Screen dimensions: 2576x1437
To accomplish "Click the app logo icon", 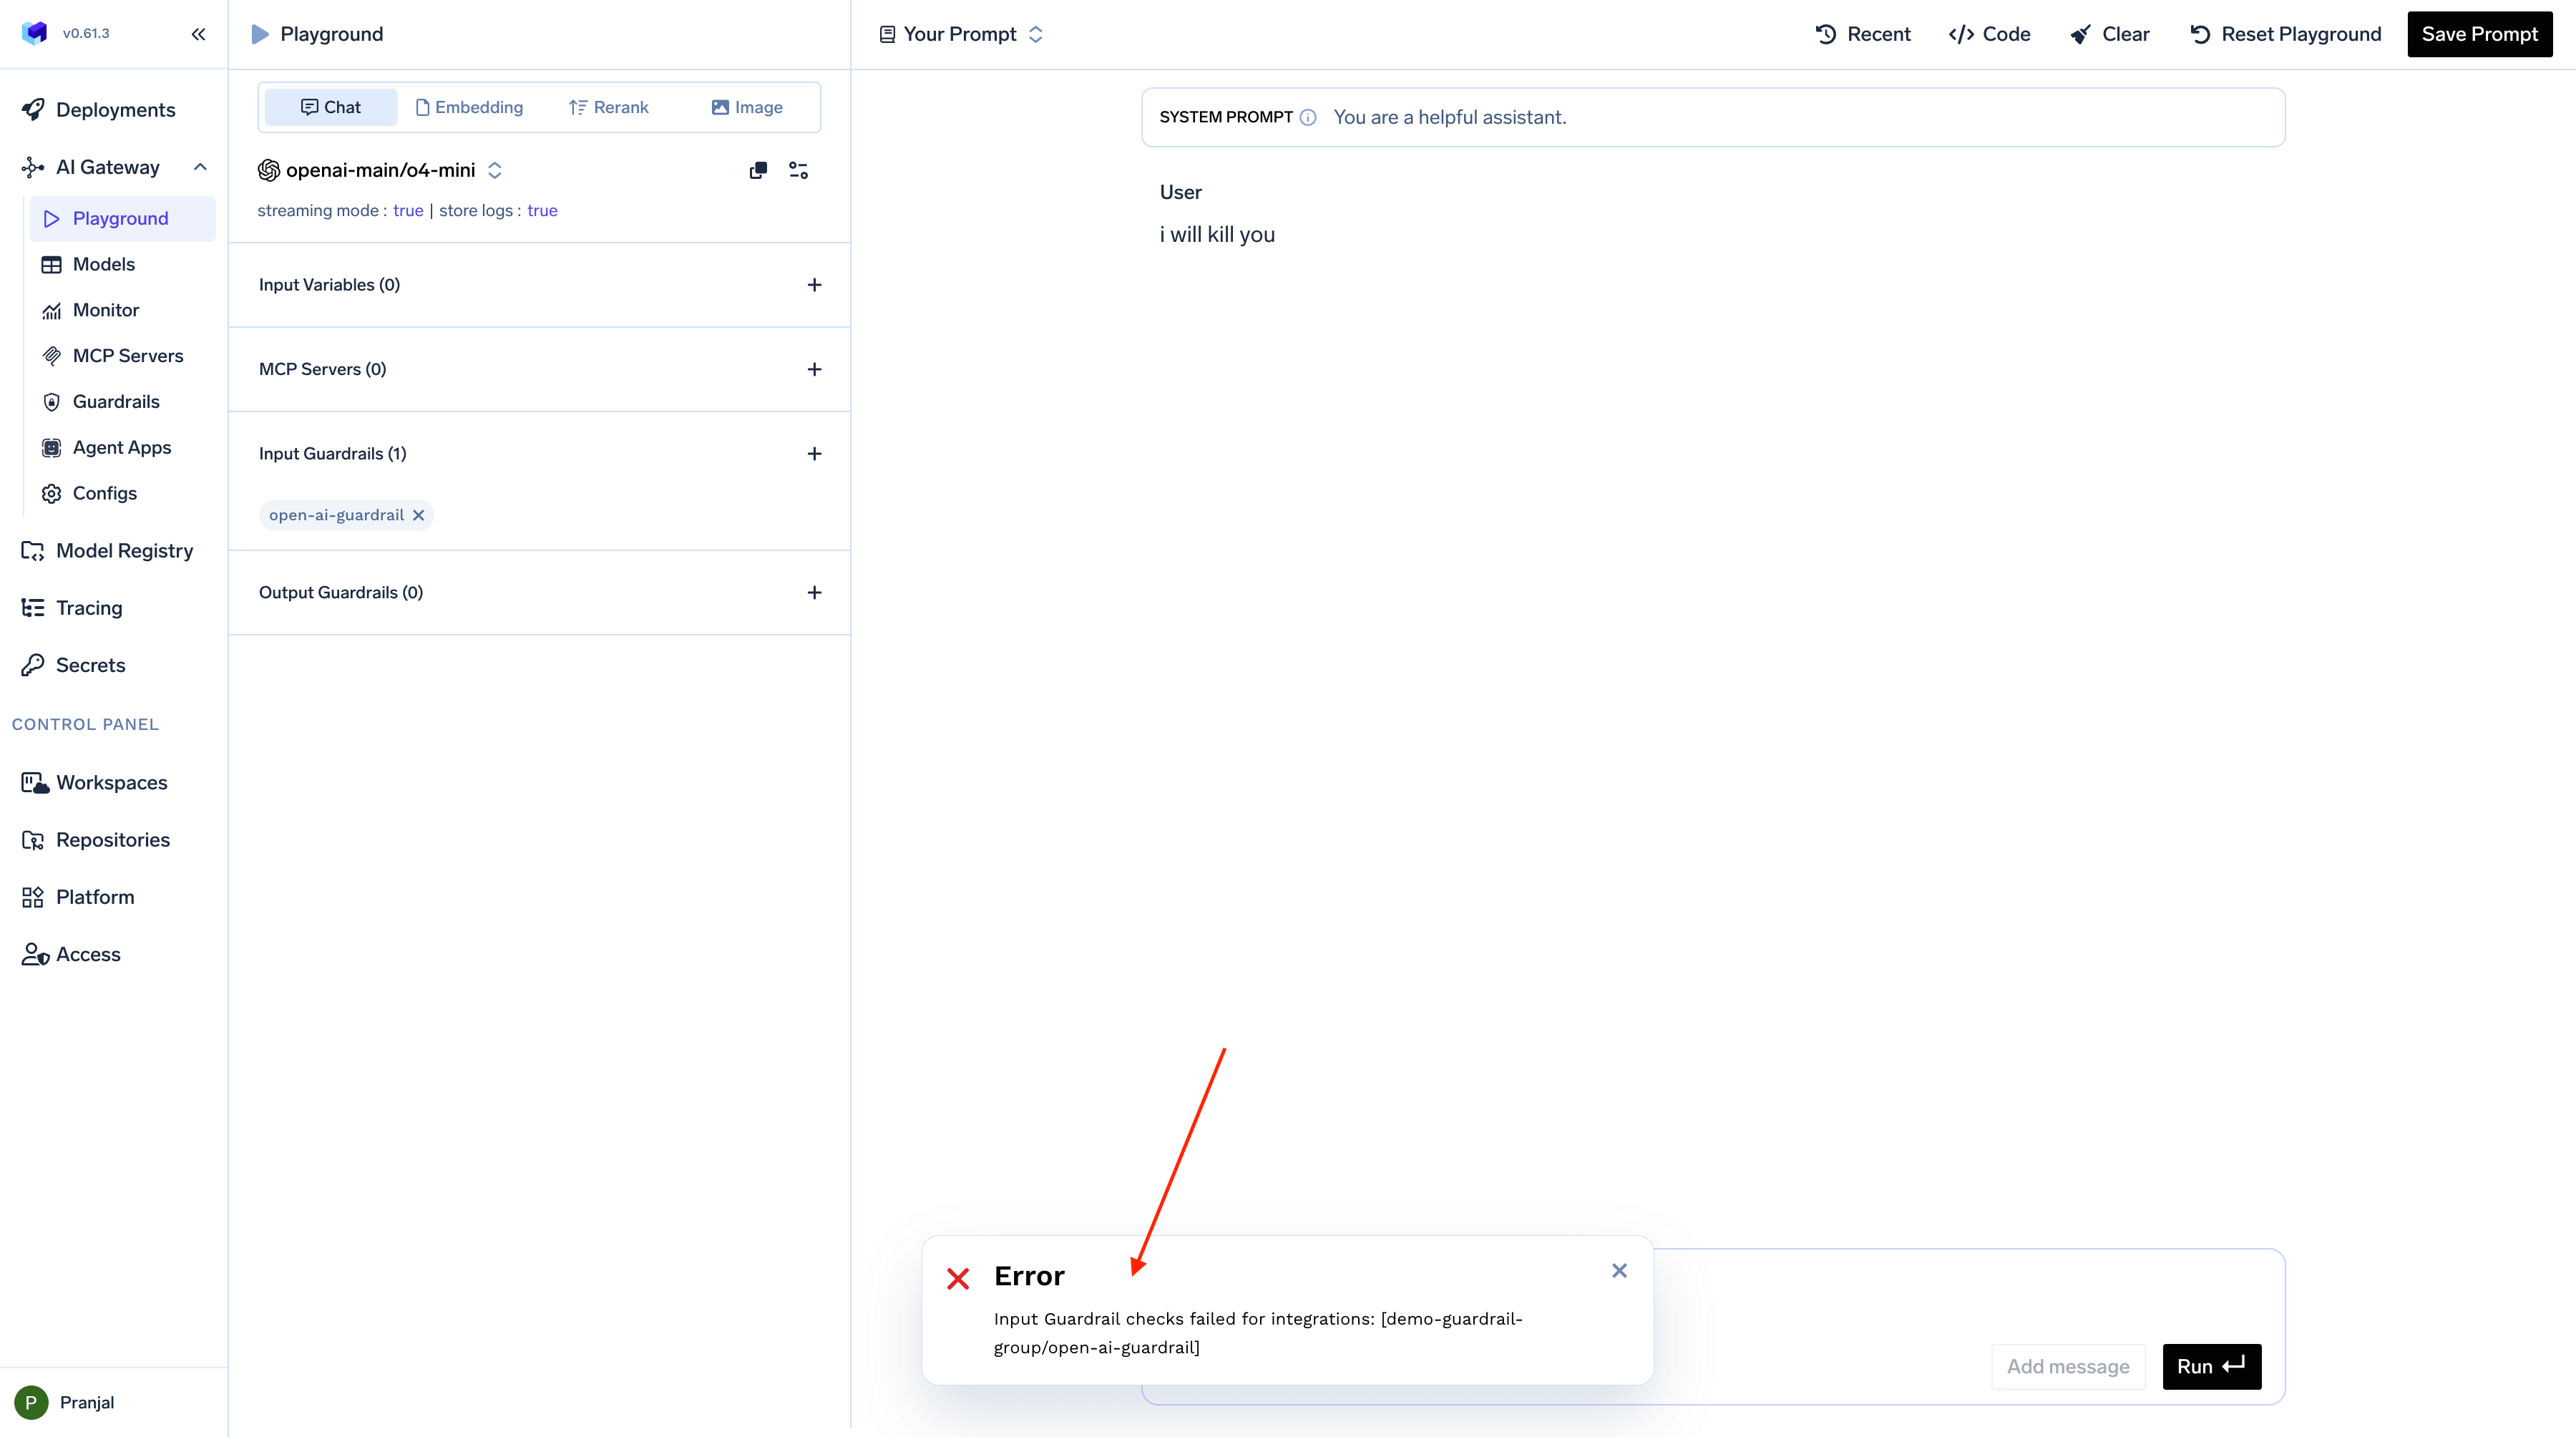I will [x=35, y=33].
